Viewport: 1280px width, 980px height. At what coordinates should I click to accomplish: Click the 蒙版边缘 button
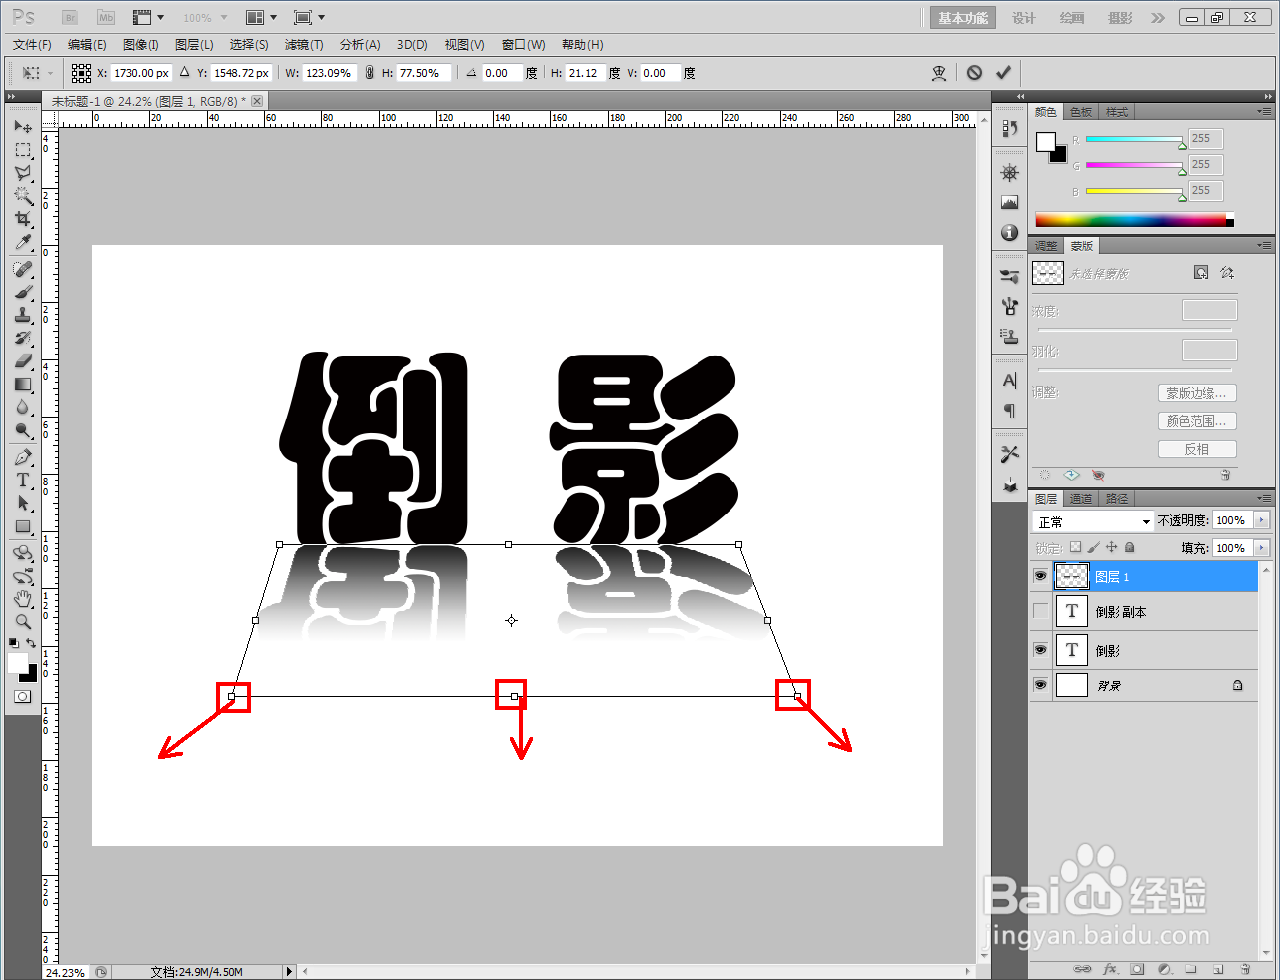point(1197,392)
